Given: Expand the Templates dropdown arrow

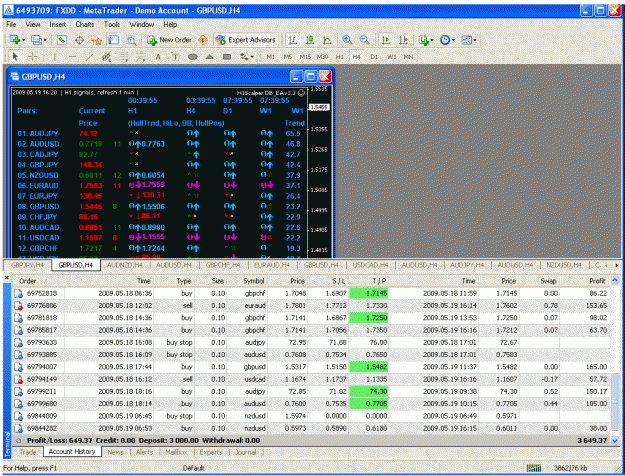Looking at the screenshot, I should (474, 40).
